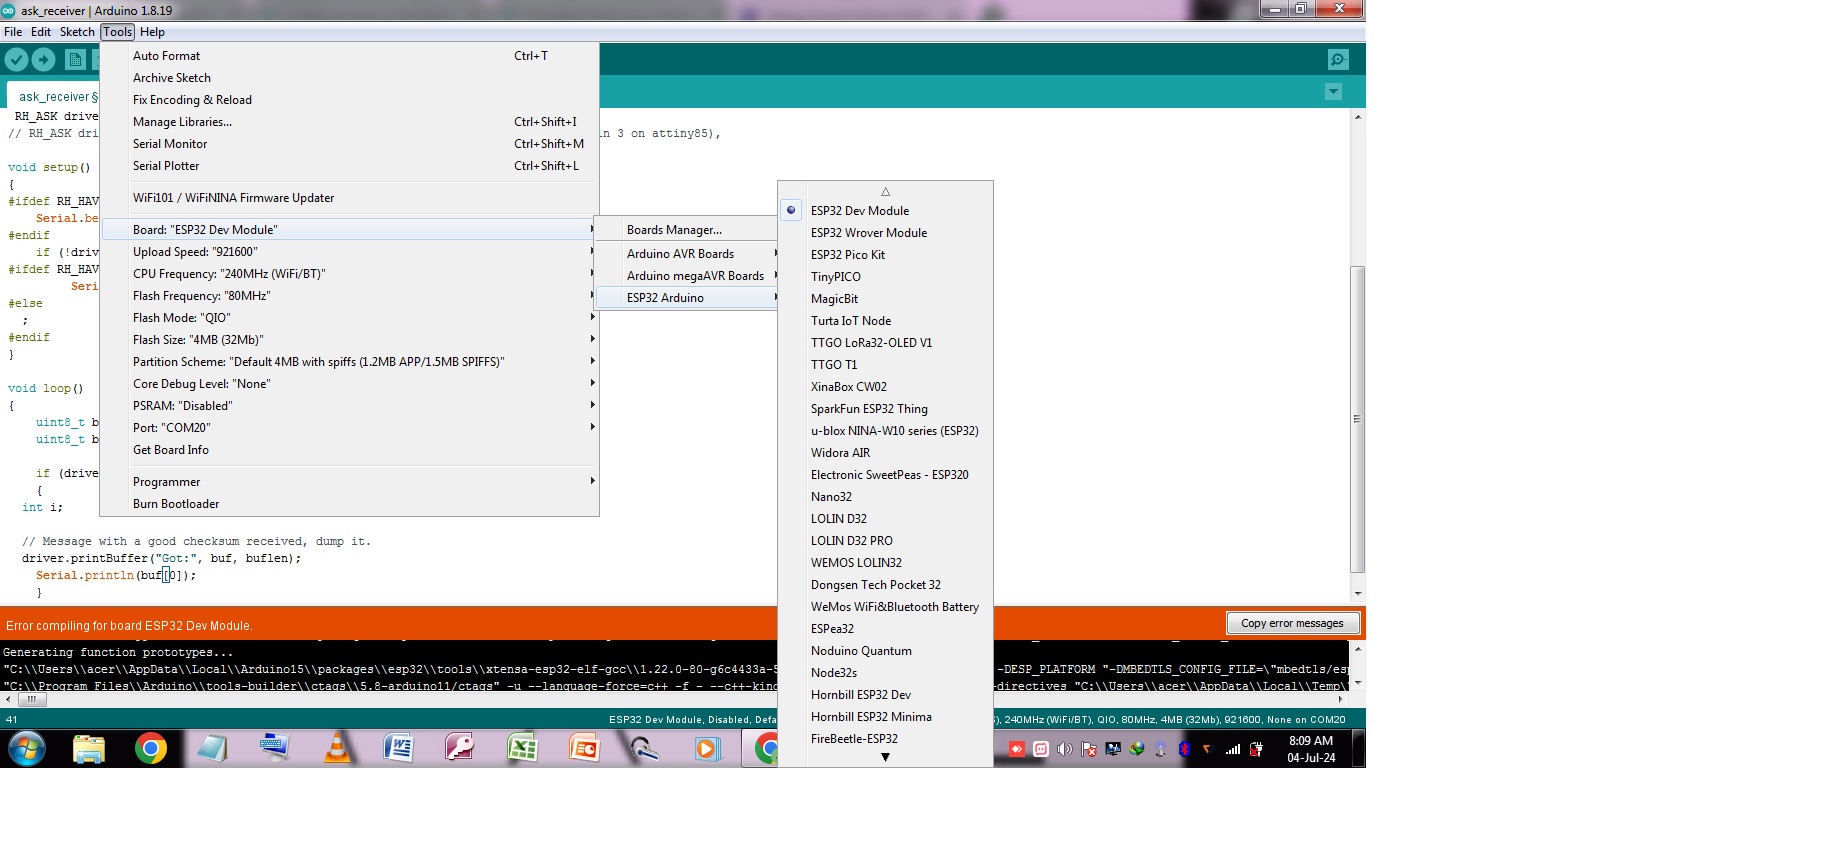
Task: Choose FireBeetle-ESP32 board
Action: pos(885,739)
